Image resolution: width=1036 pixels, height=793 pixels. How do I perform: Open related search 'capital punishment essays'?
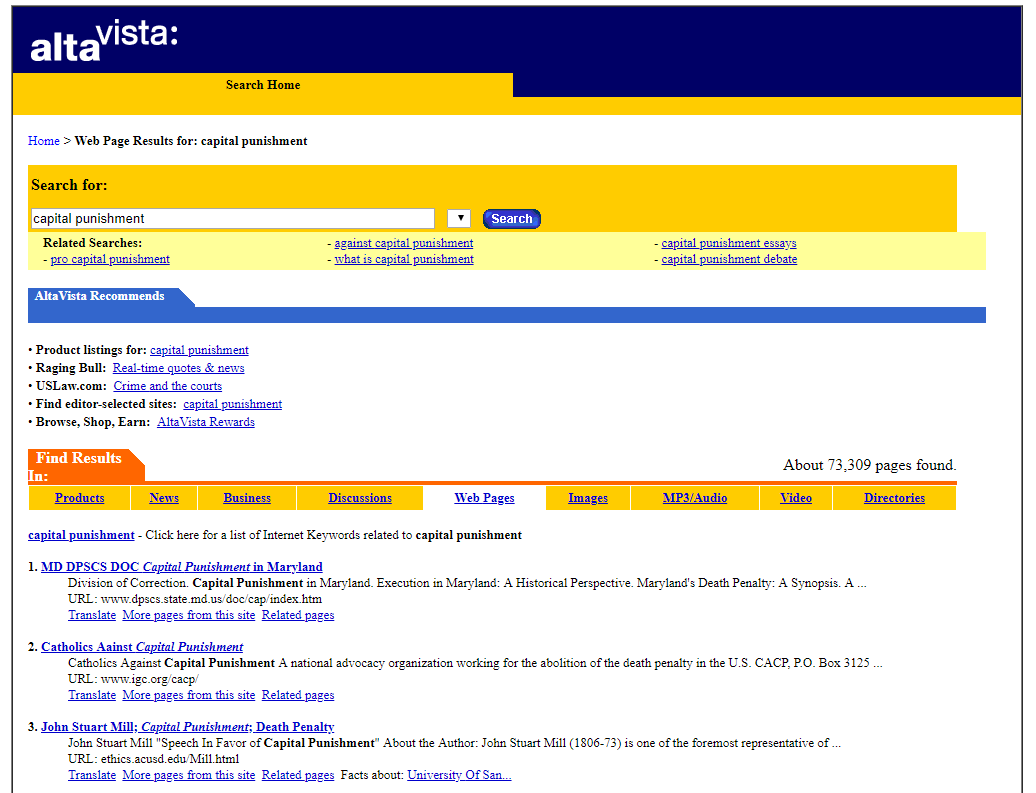click(x=729, y=243)
